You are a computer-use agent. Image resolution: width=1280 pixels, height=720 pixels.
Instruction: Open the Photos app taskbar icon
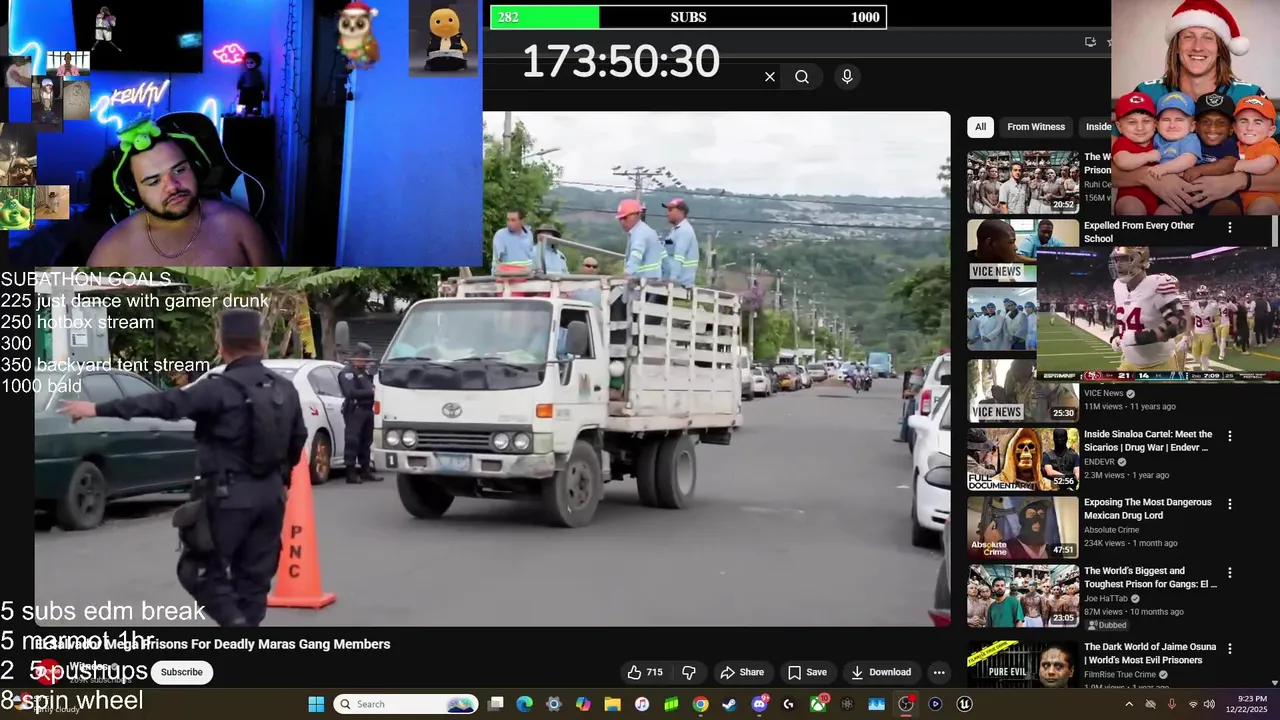tap(877, 704)
